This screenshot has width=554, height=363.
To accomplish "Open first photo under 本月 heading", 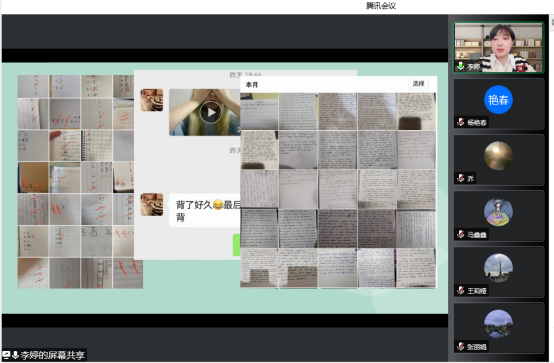I will point(259,111).
